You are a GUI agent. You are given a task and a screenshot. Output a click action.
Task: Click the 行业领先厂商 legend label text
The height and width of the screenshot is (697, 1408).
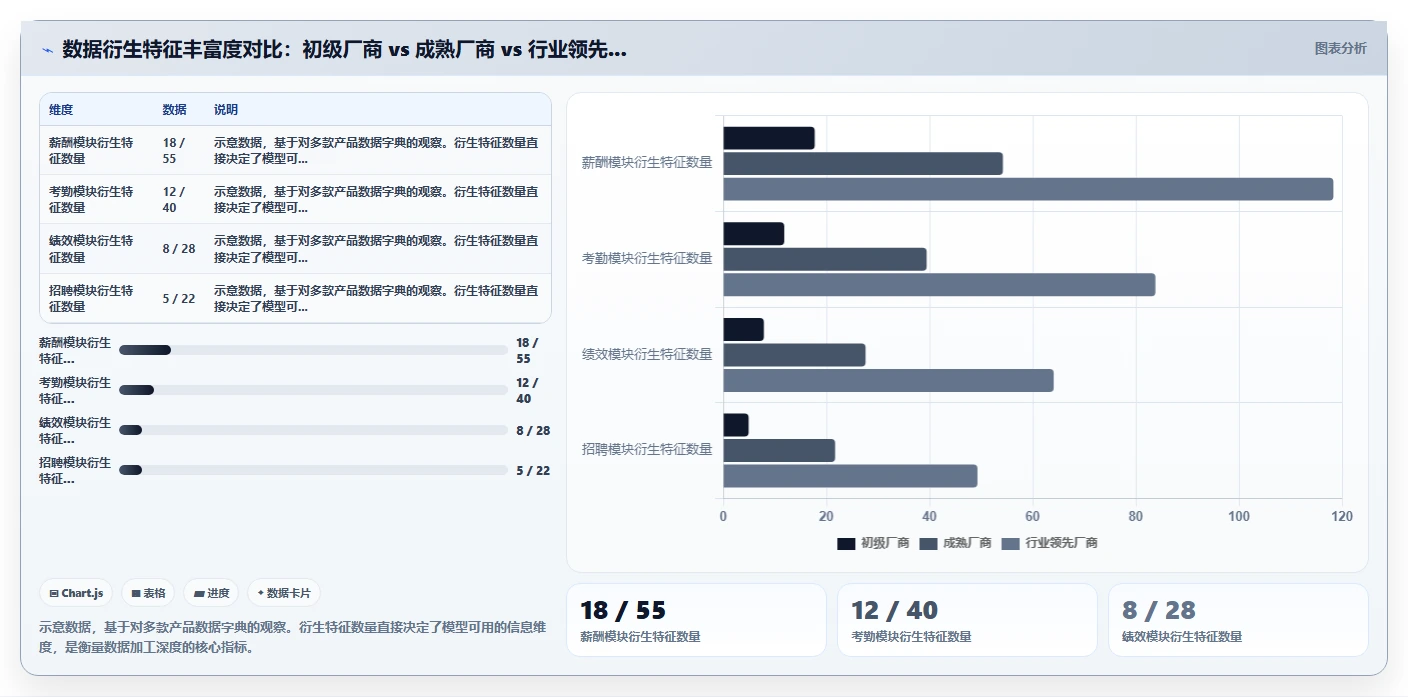(1061, 543)
